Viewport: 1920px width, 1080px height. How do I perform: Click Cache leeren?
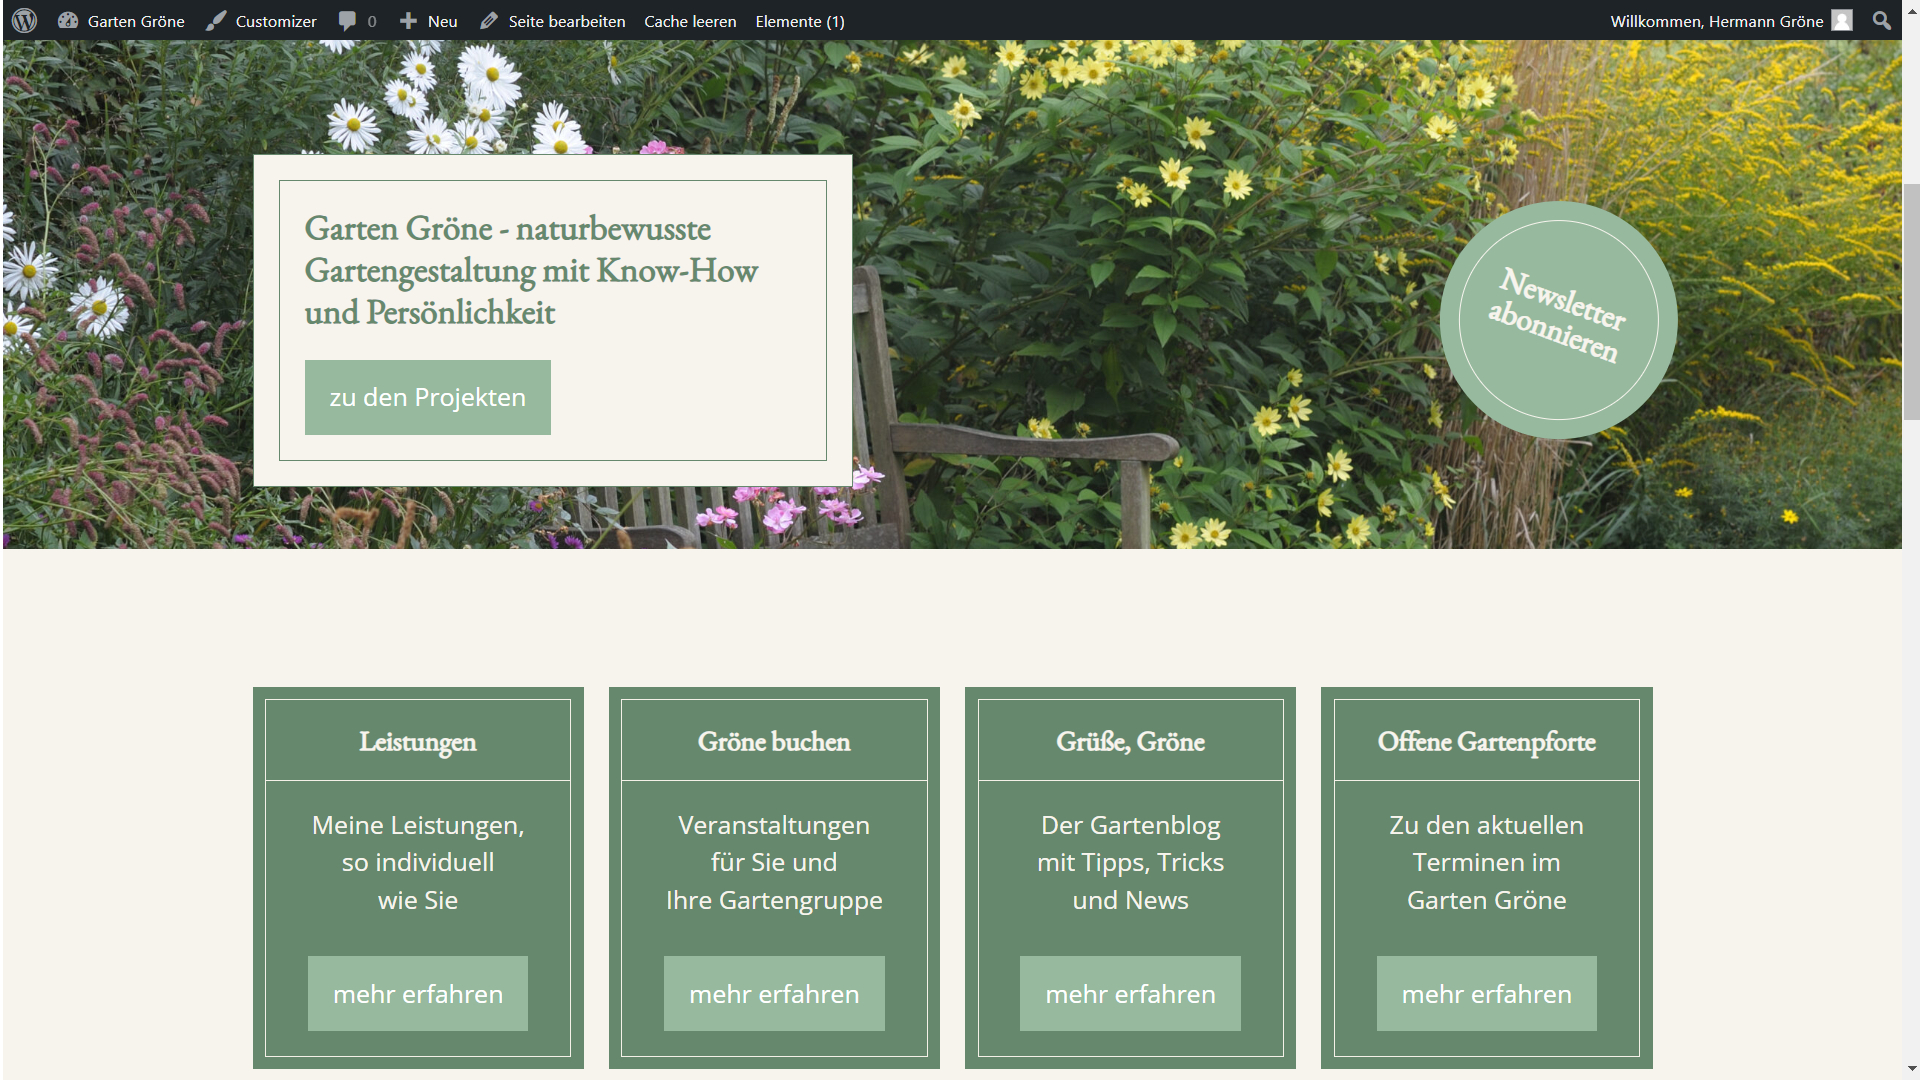tap(690, 21)
